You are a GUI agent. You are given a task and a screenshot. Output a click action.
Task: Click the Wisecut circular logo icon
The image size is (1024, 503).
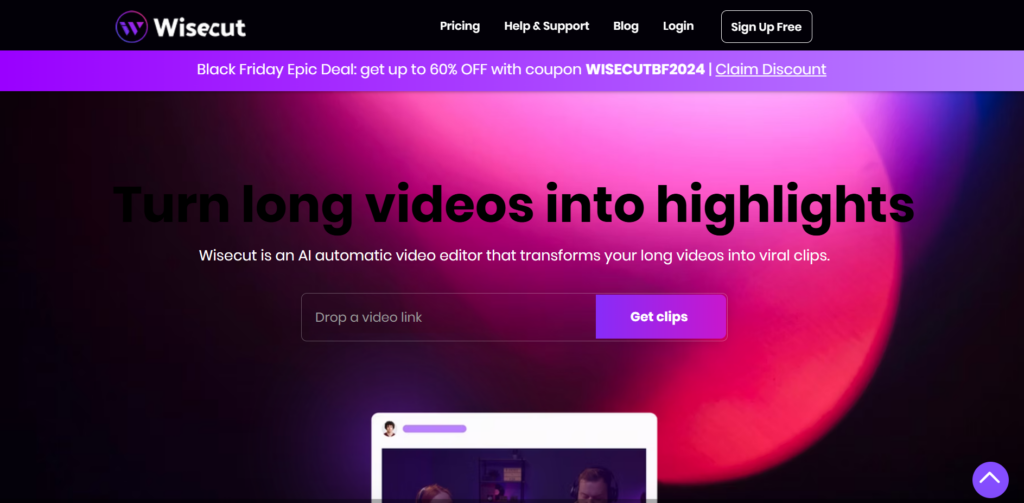(131, 27)
